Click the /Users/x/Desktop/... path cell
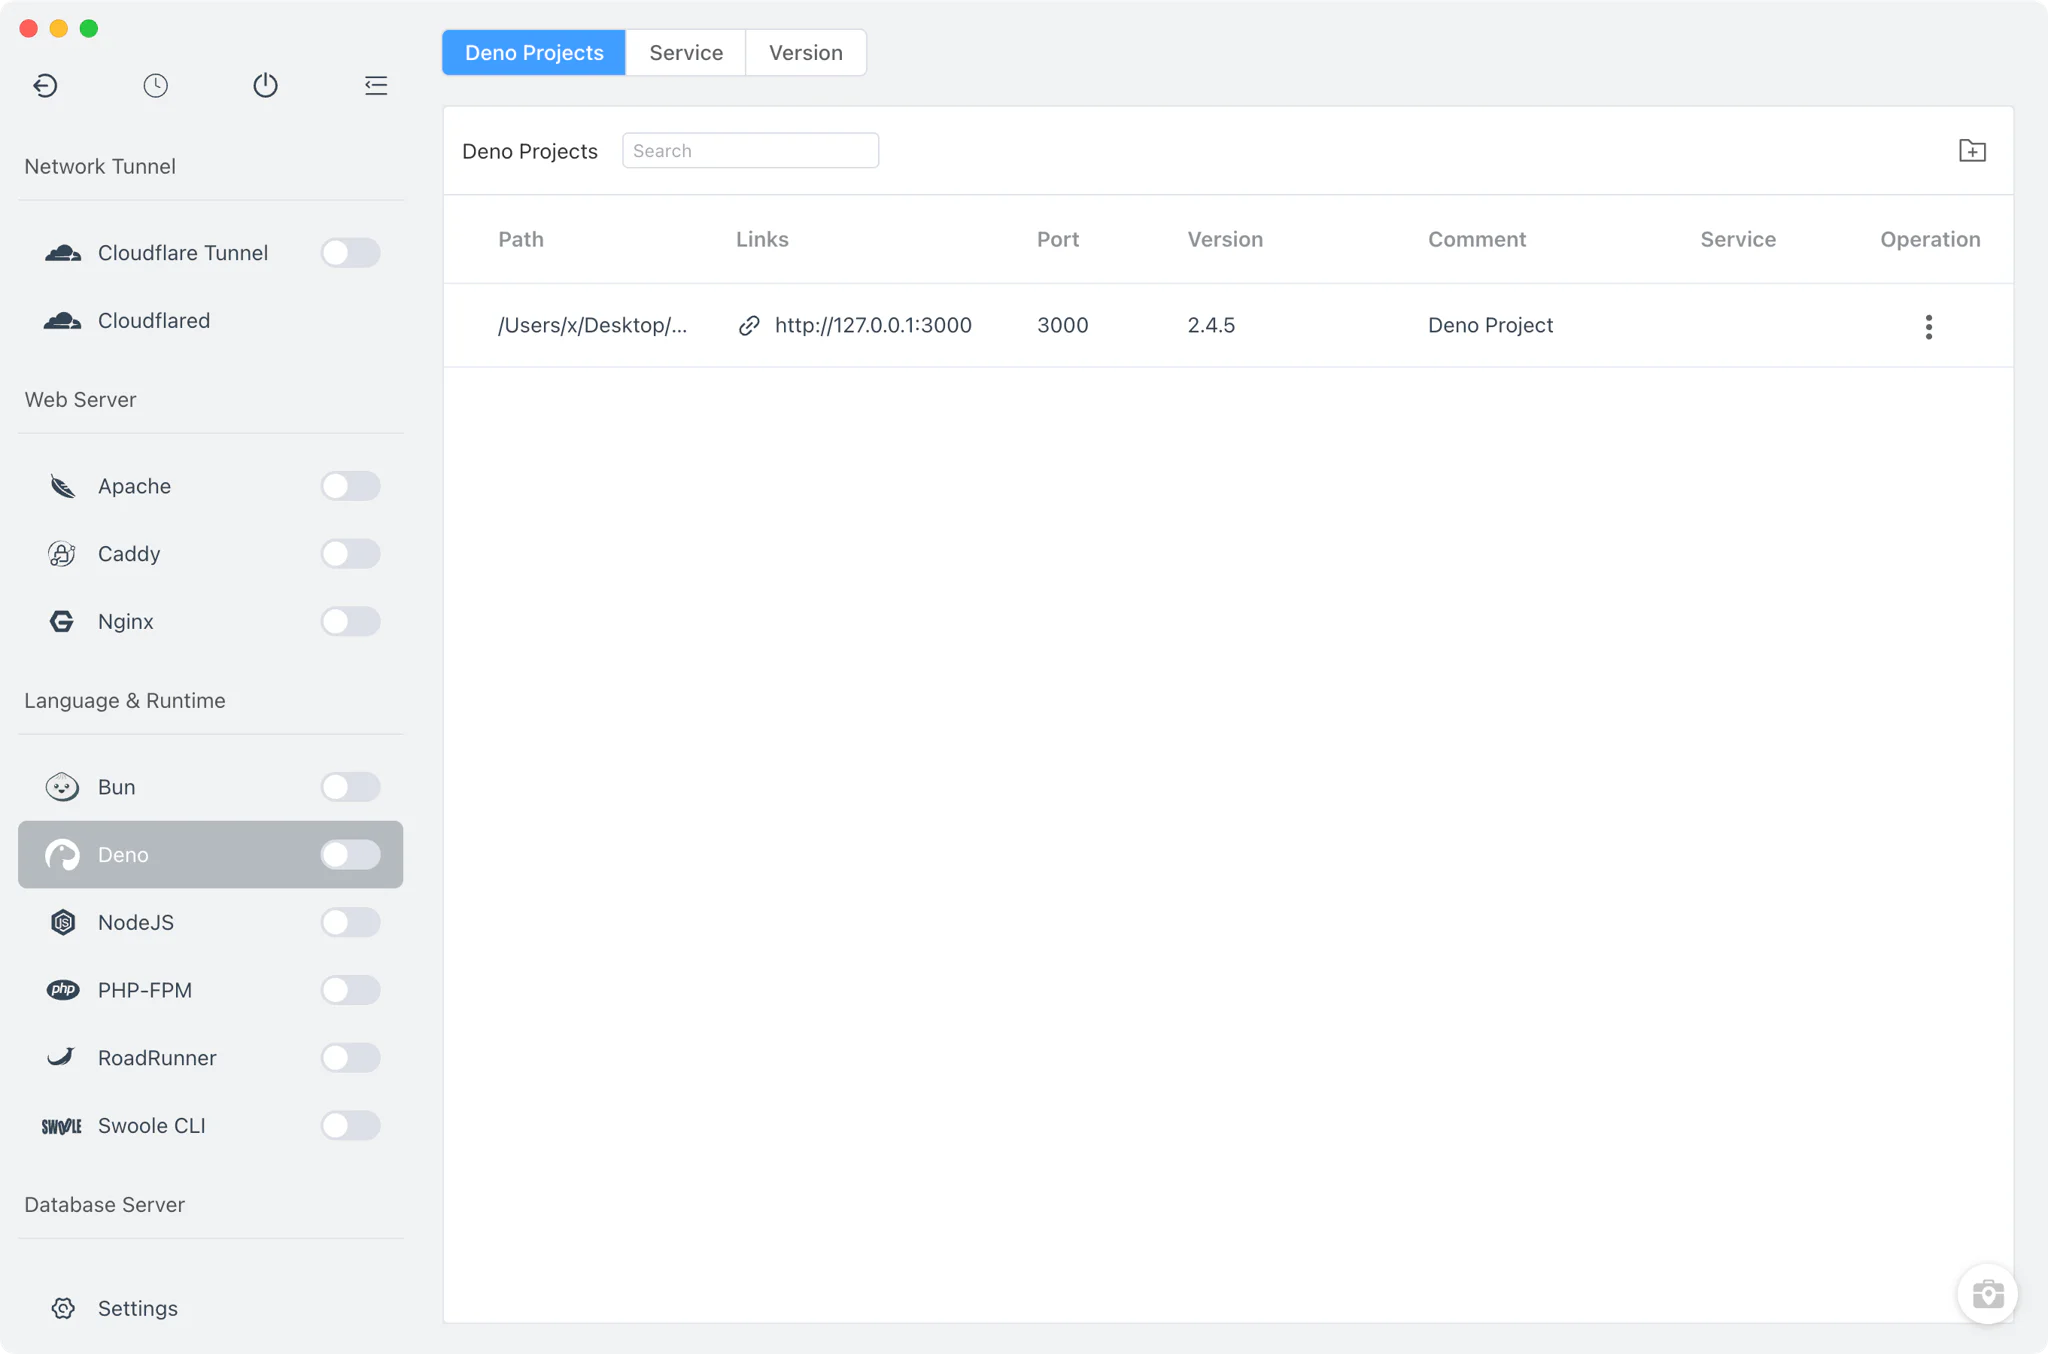The width and height of the screenshot is (2048, 1354). tap(593, 326)
